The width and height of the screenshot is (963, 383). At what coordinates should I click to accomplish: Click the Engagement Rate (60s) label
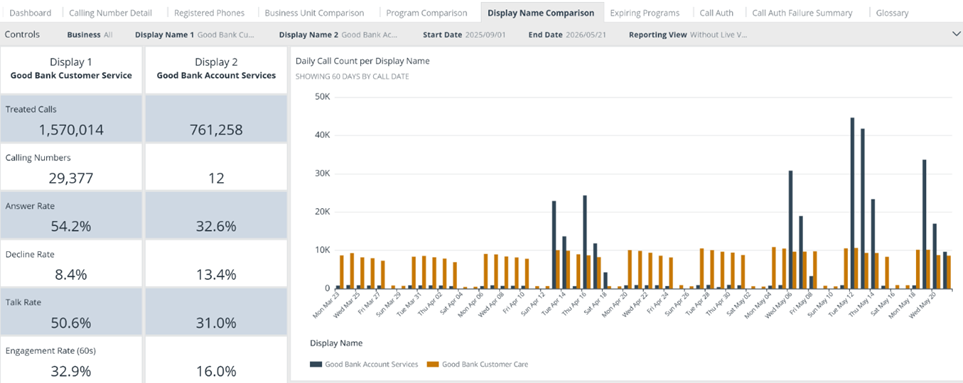(50, 350)
